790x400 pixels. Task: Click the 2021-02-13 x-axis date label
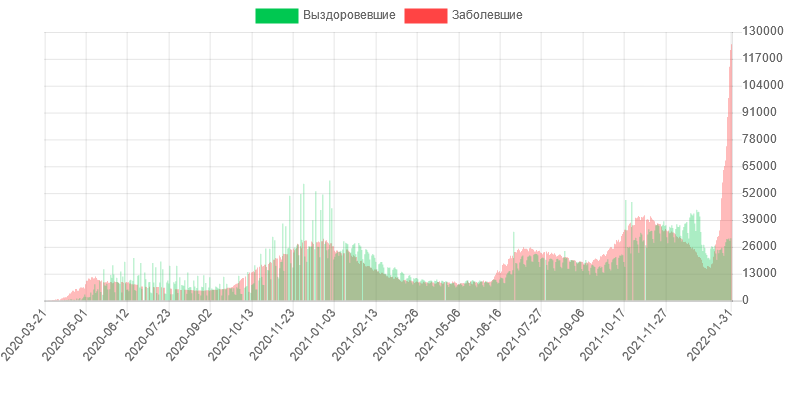coord(356,335)
